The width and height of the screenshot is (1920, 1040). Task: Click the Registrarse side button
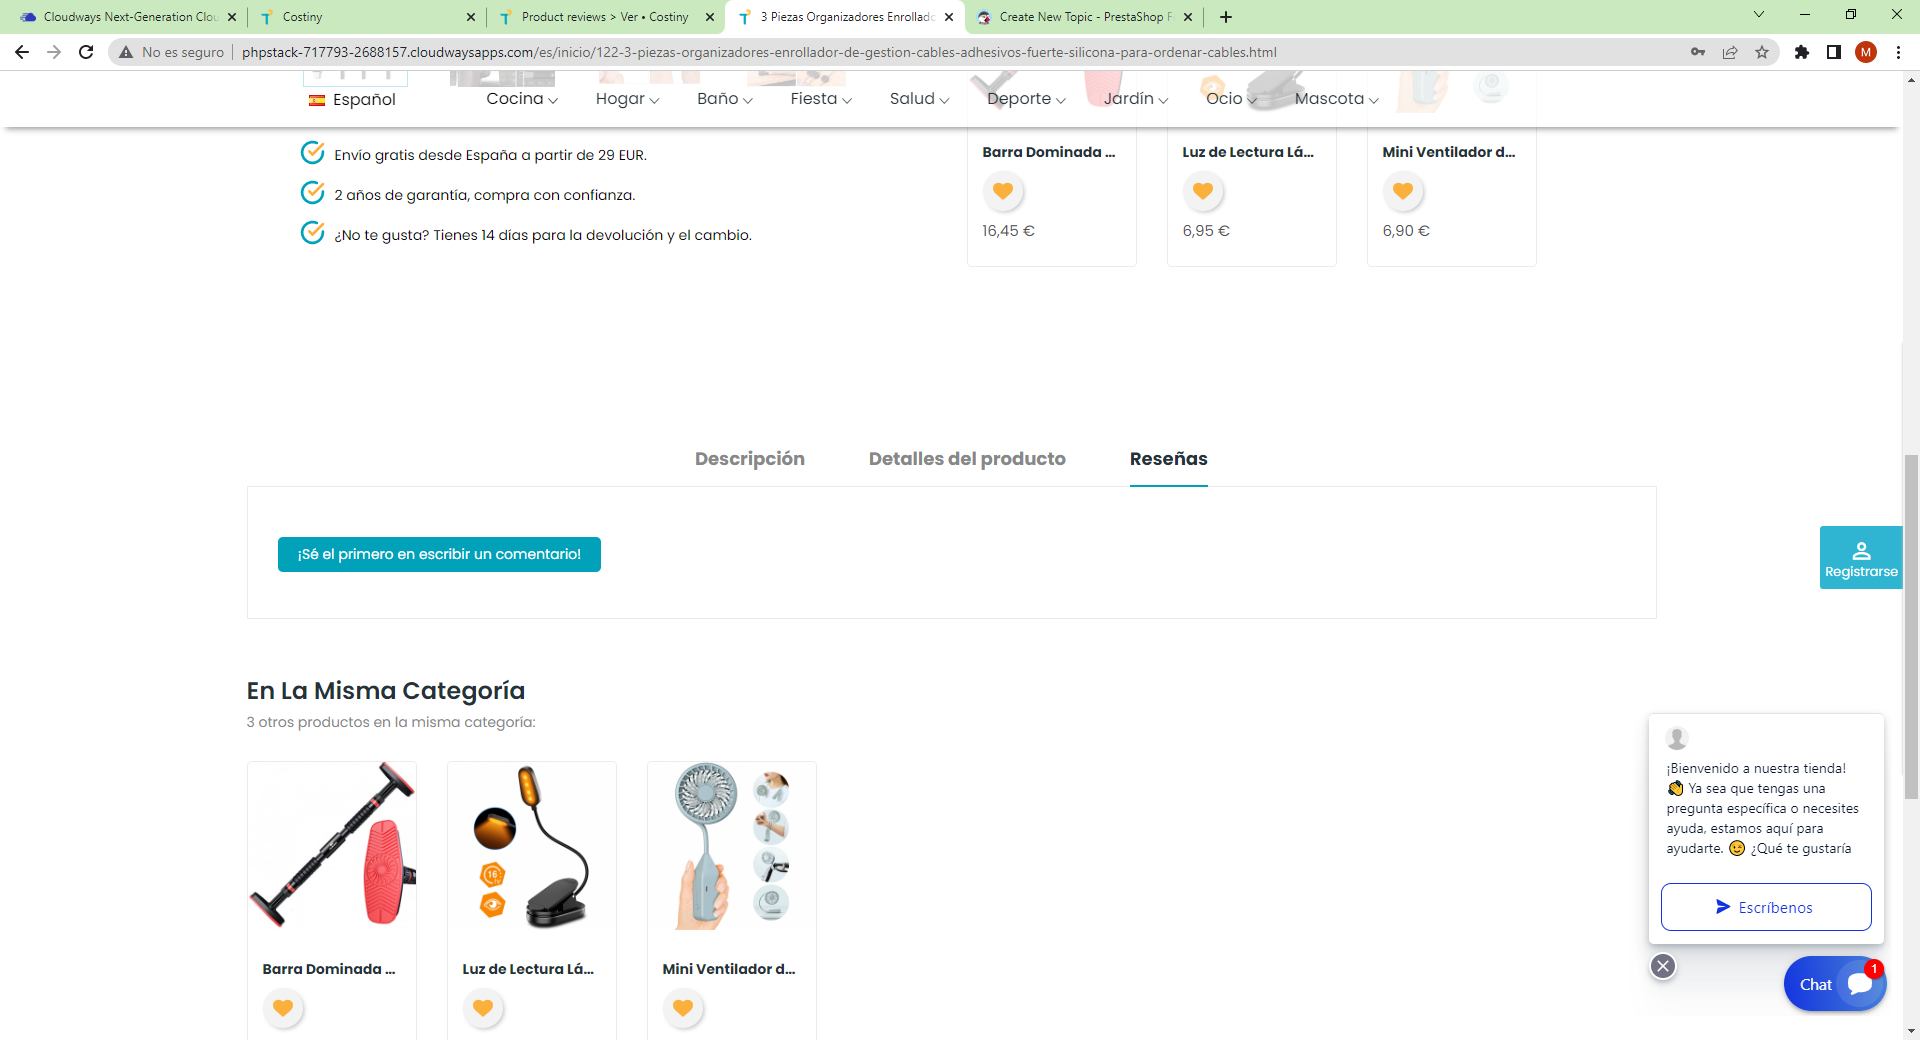[x=1861, y=558]
